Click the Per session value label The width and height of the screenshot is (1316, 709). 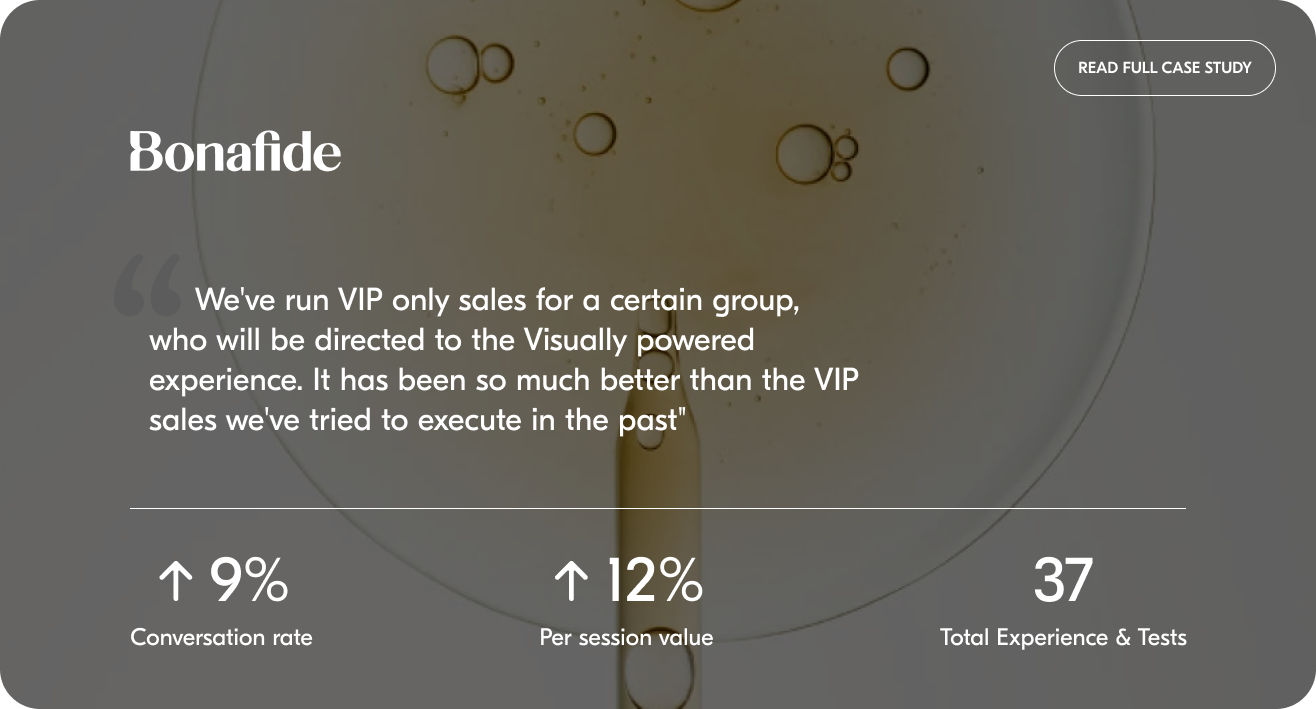click(626, 637)
